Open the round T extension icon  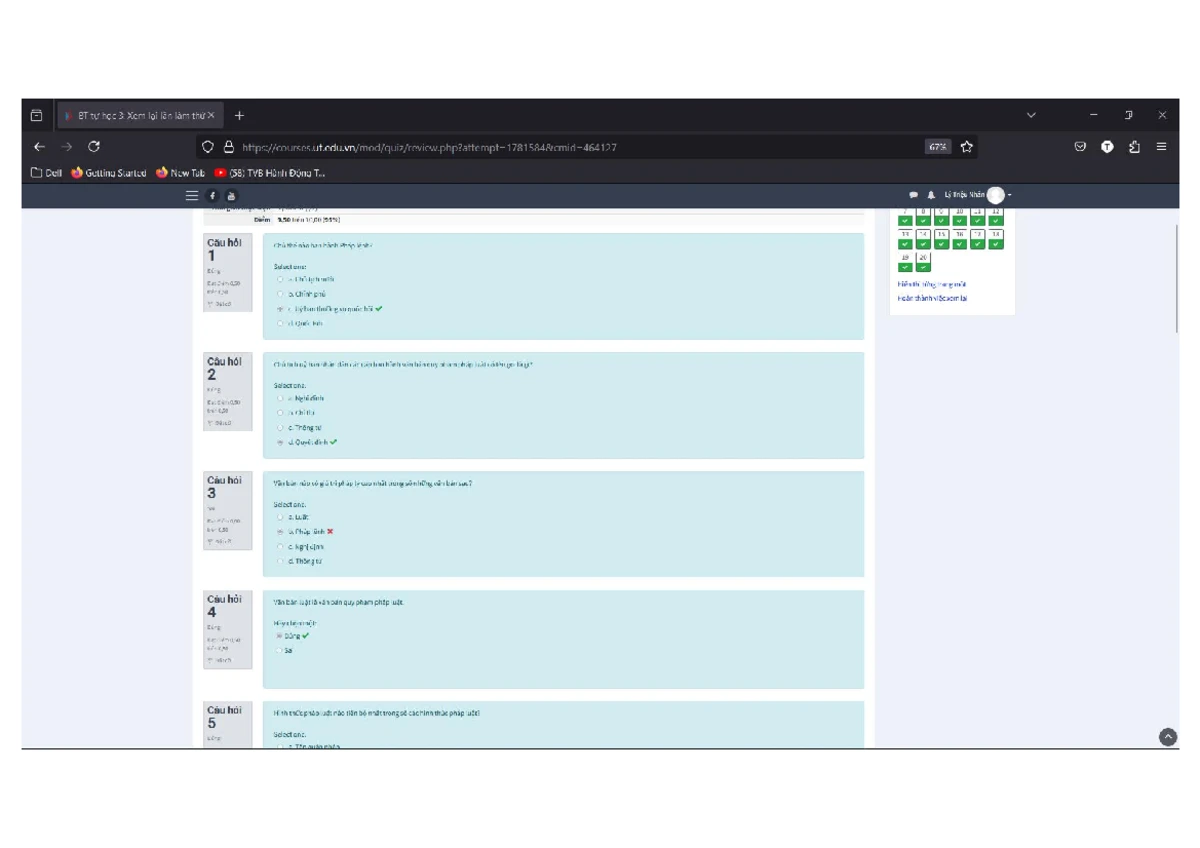[1107, 147]
